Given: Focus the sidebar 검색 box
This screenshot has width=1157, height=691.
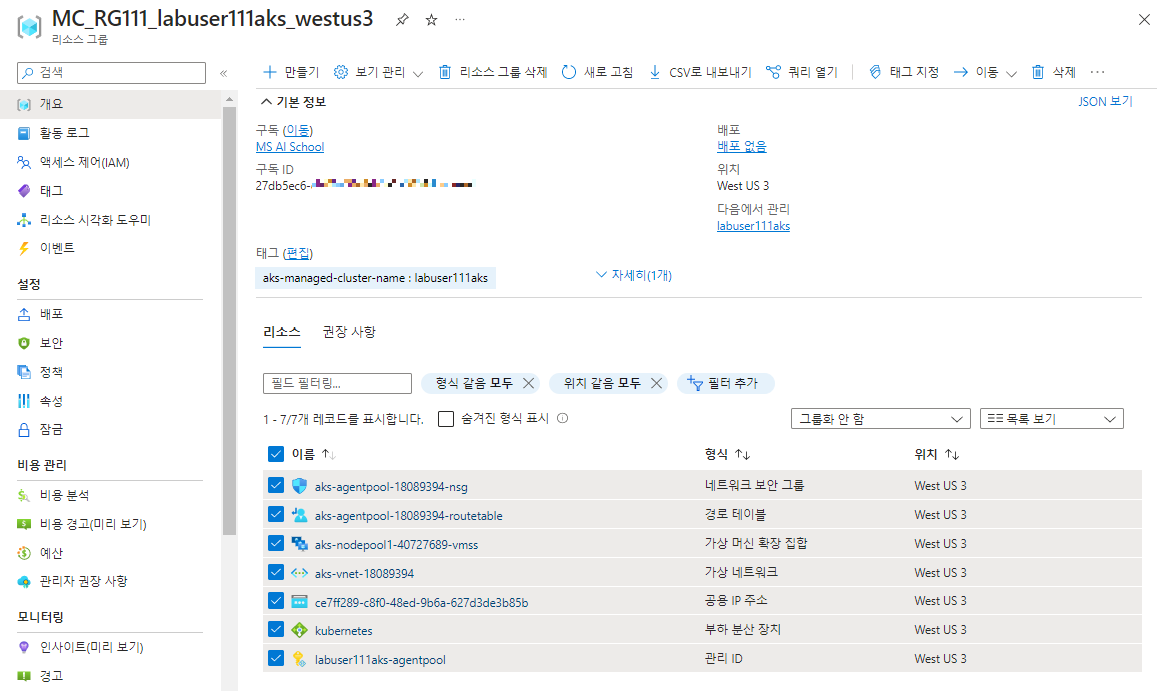Looking at the screenshot, I should [111, 72].
